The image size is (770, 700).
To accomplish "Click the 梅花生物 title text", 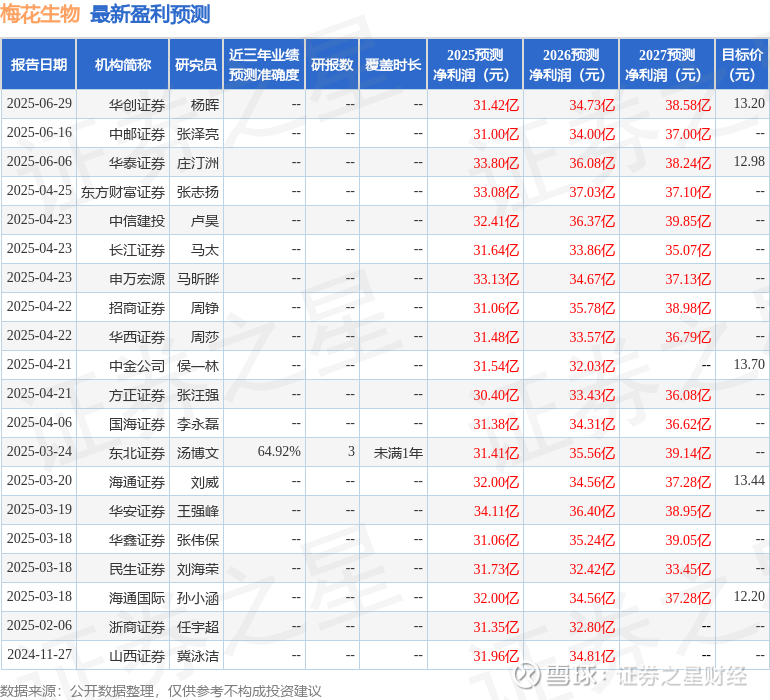I will [40, 14].
